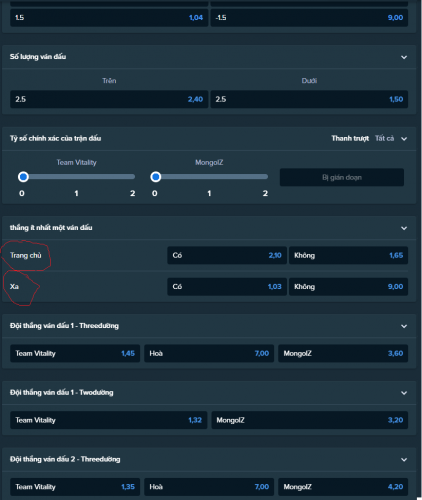This screenshot has width=422, height=500.
Task: Collapse the Số lượng ván đấu section
Action: pyautogui.click(x=404, y=57)
